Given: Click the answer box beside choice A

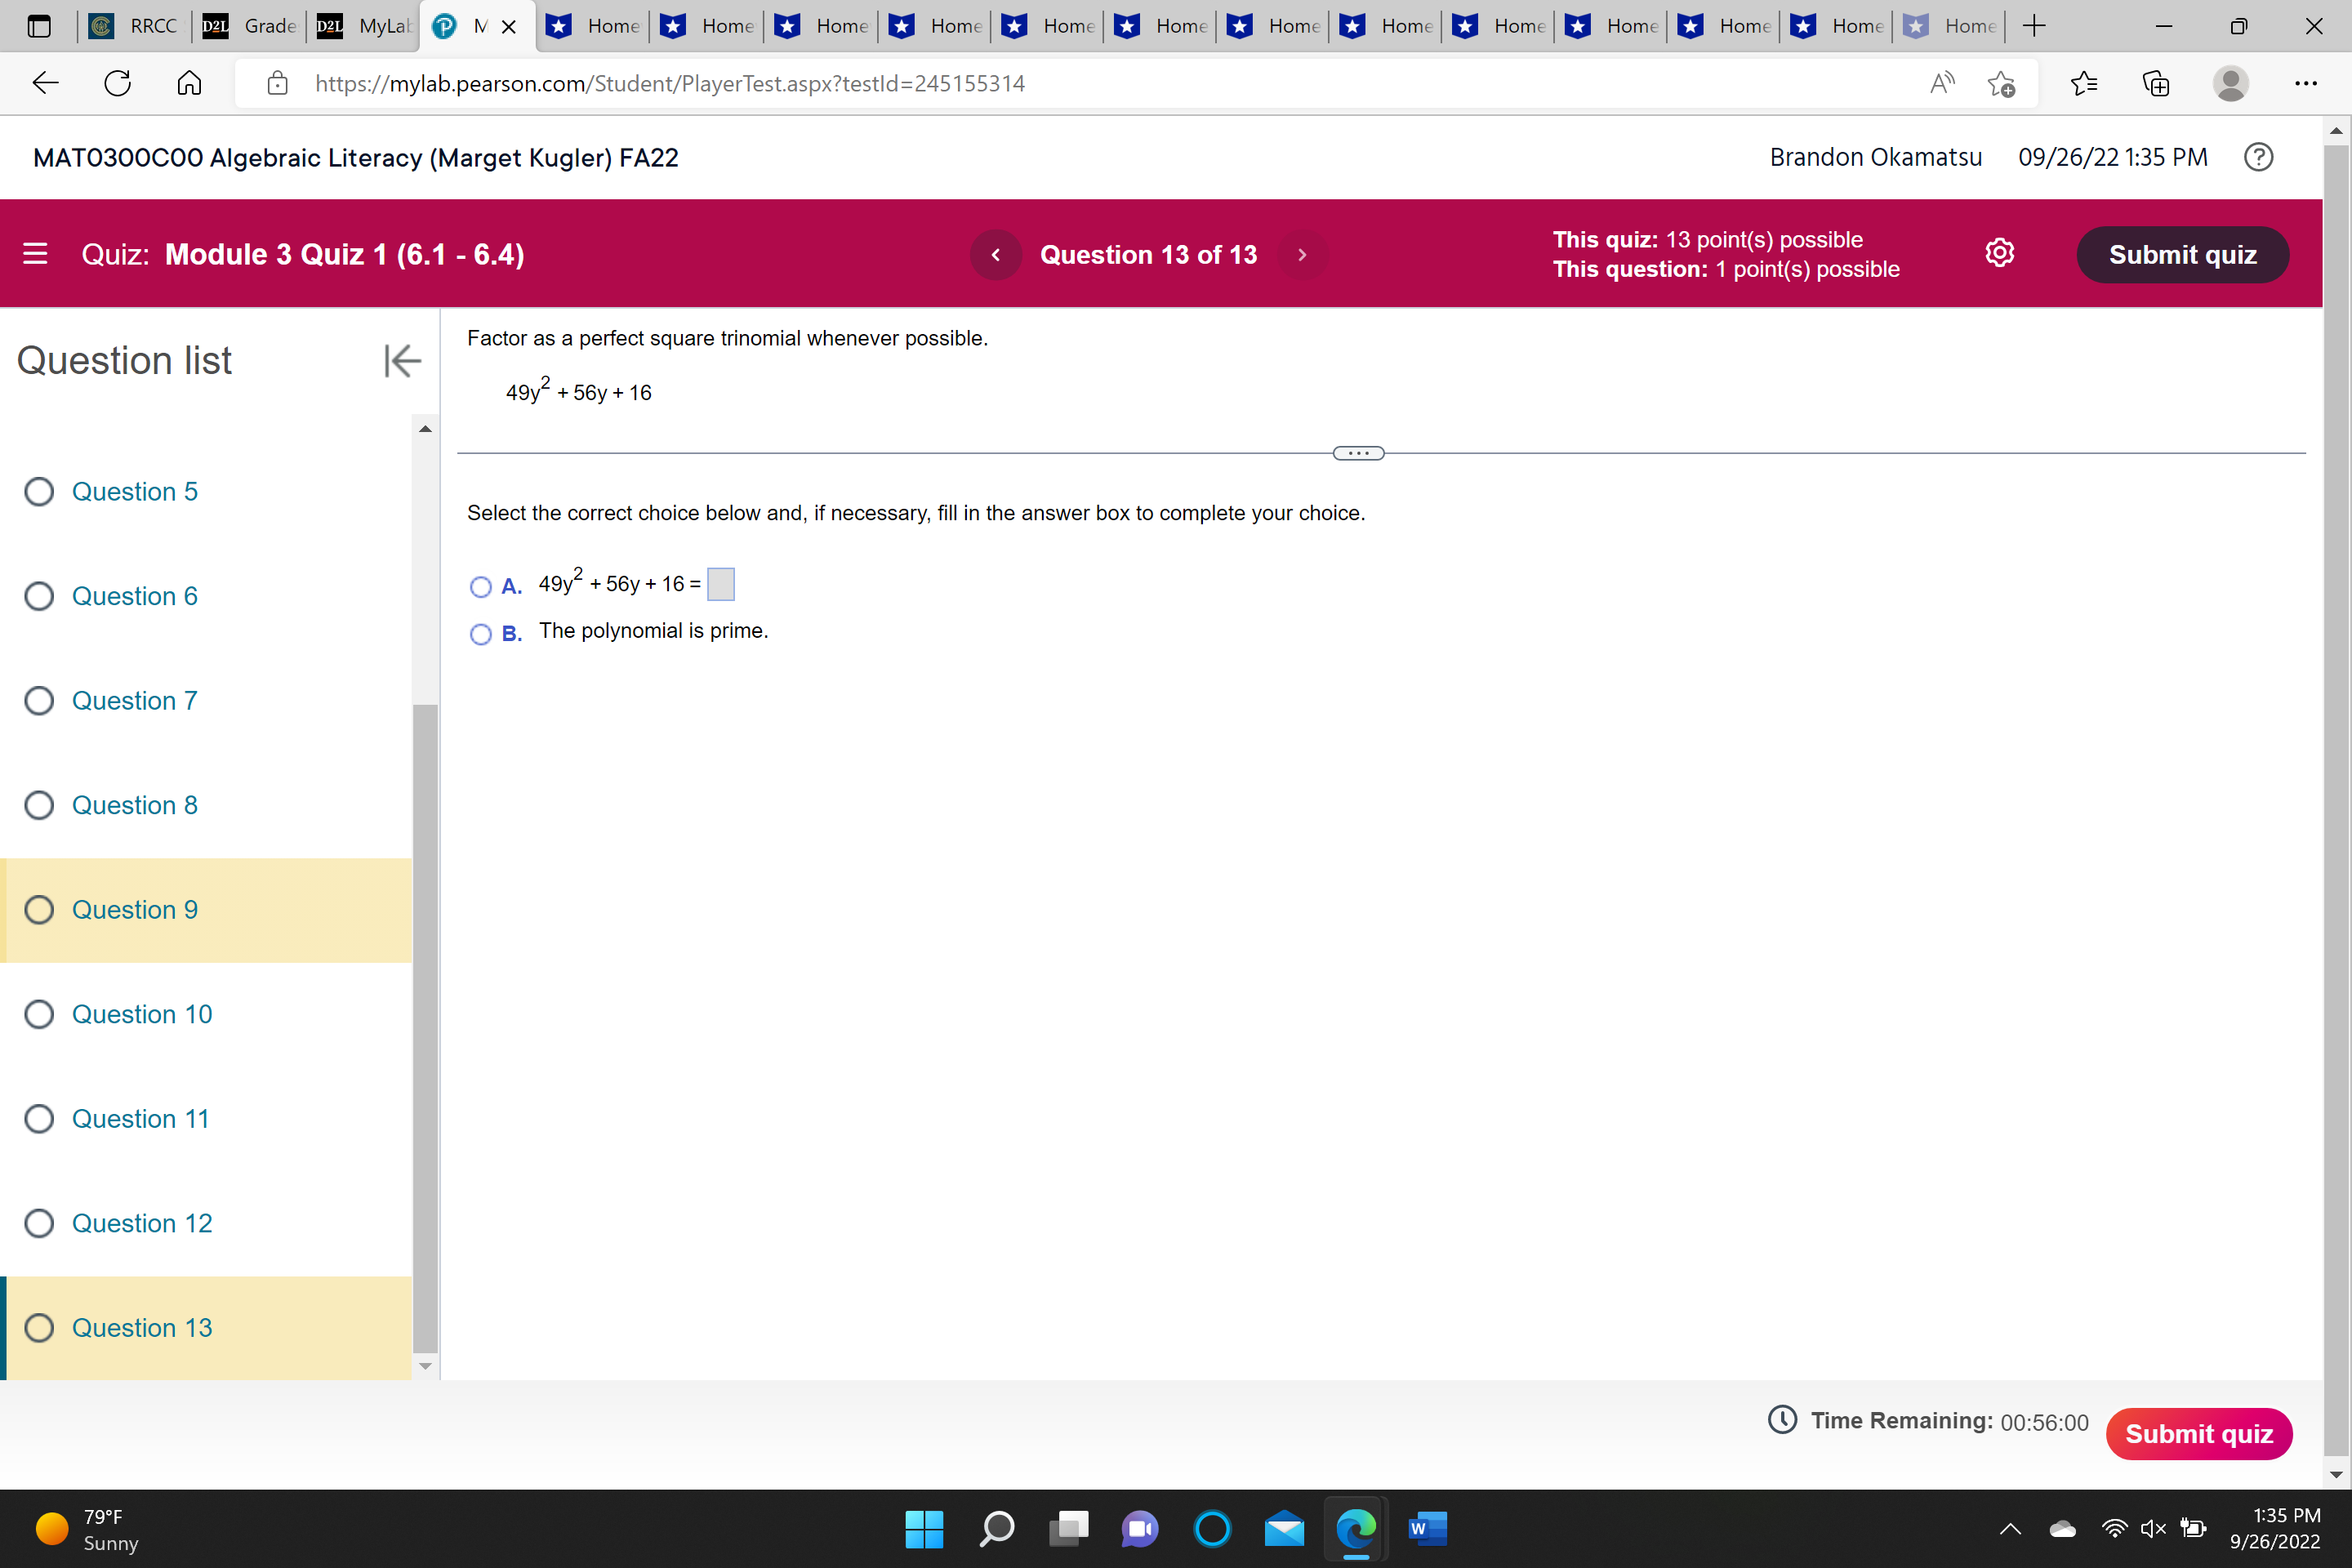Looking at the screenshot, I should click(x=721, y=584).
